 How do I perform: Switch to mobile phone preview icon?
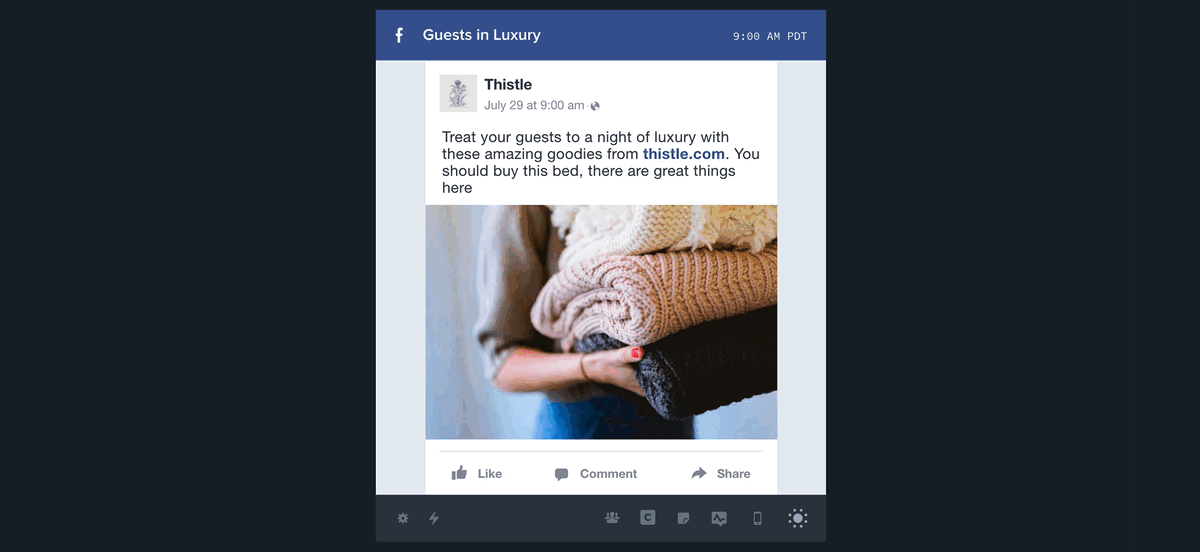tap(757, 518)
